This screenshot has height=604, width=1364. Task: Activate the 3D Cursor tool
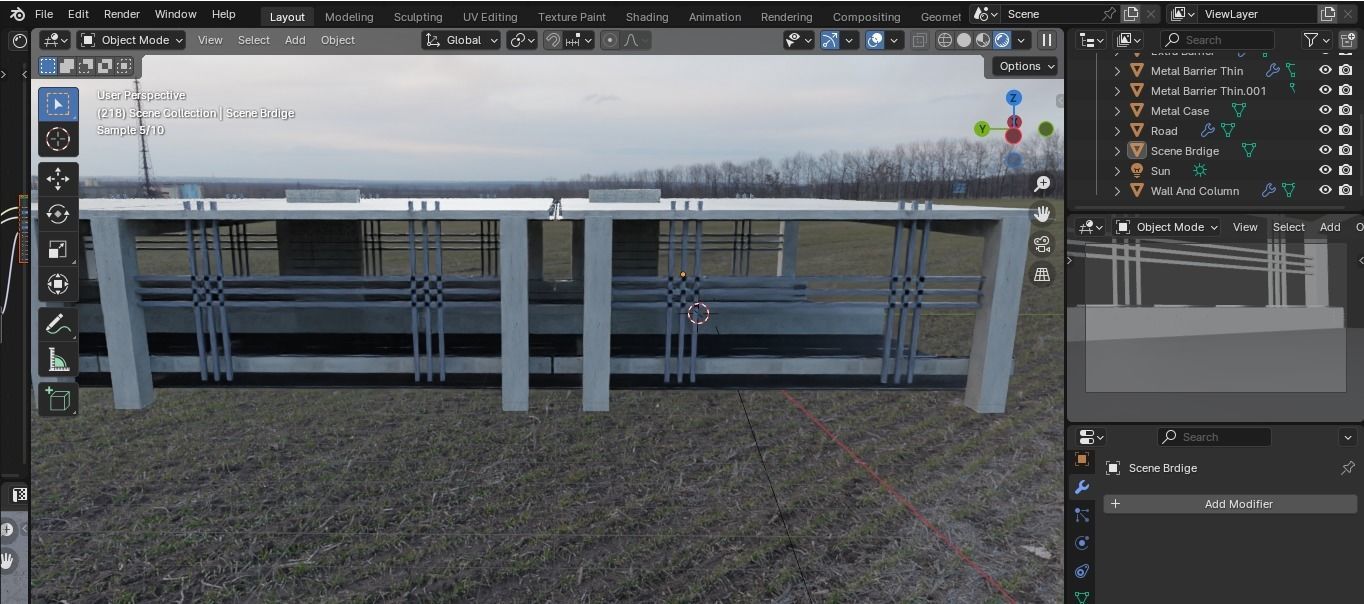[58, 139]
